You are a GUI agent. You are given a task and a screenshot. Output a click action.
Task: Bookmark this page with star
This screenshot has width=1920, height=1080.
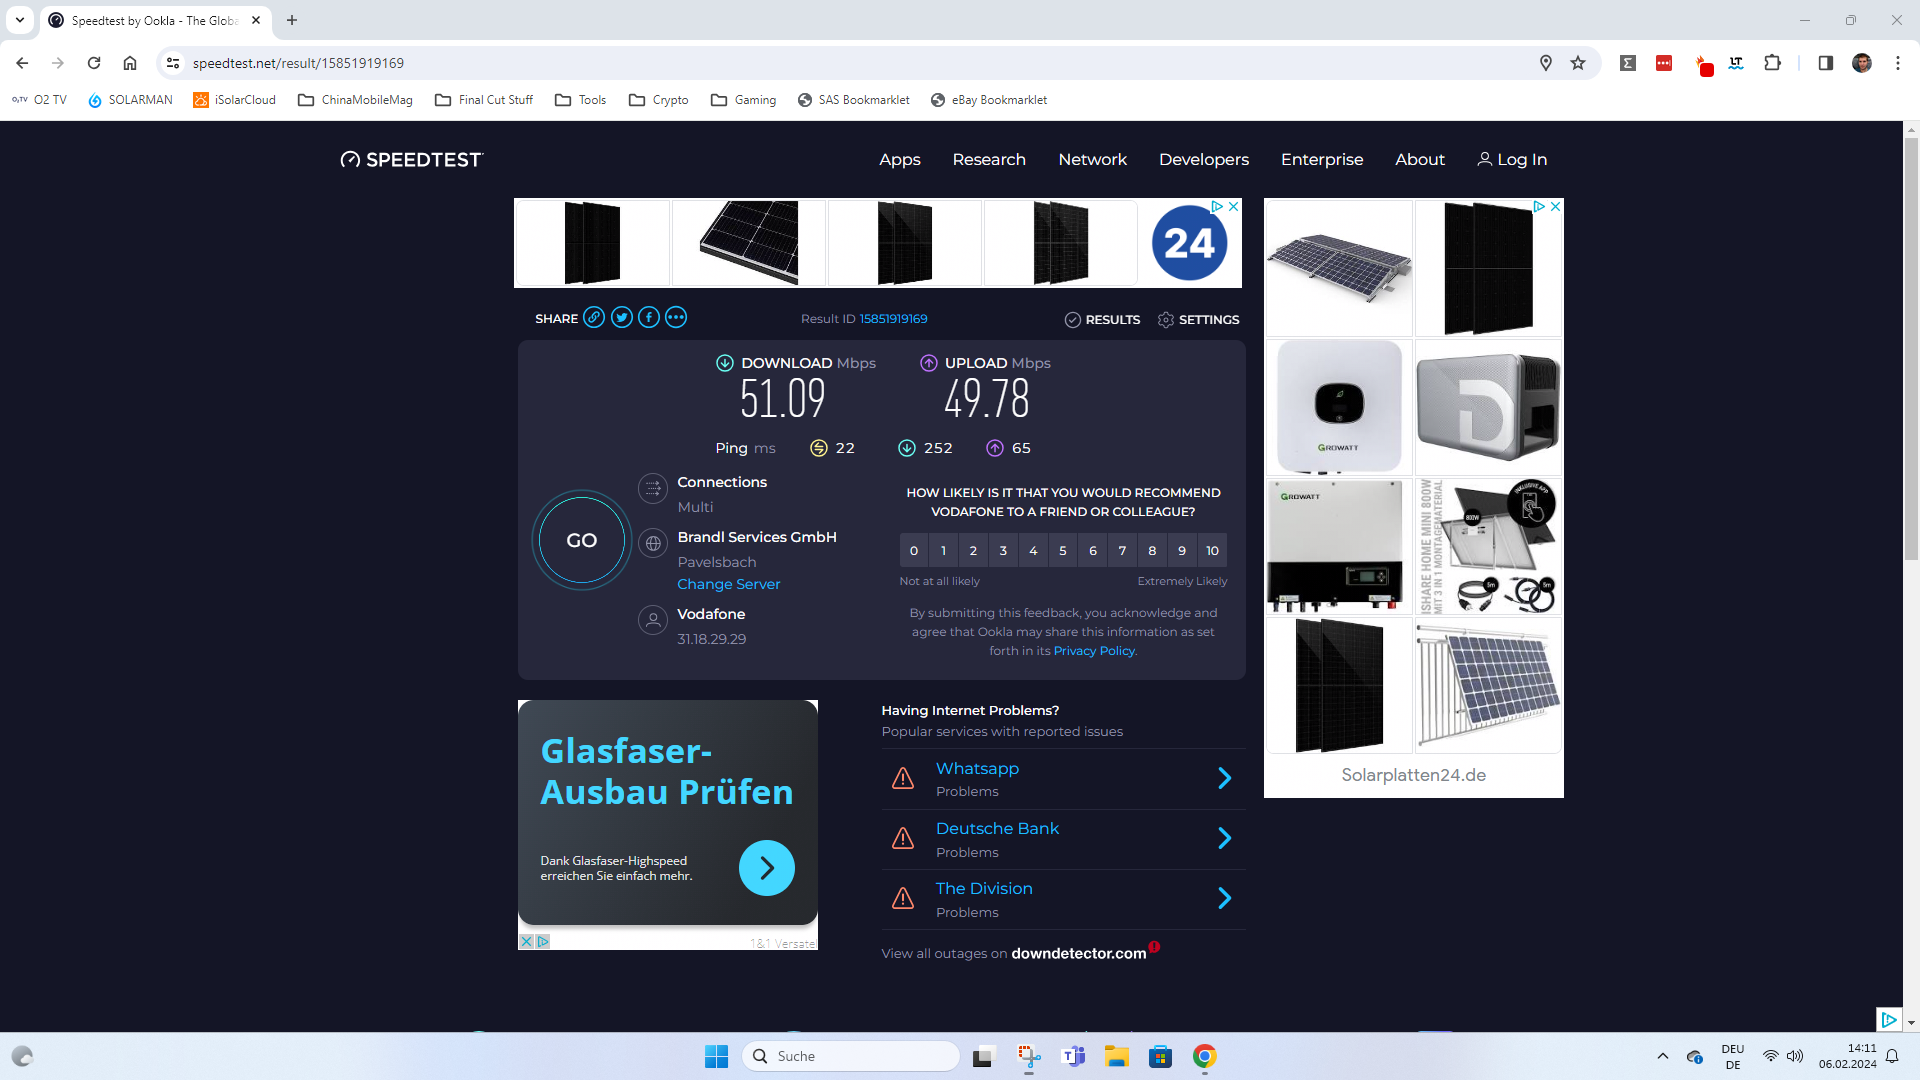[1578, 63]
